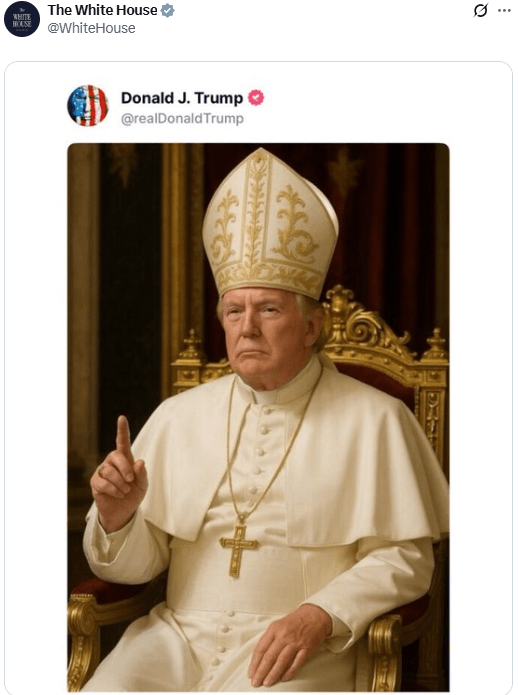Click the white mitre hat in the image

coord(270,224)
